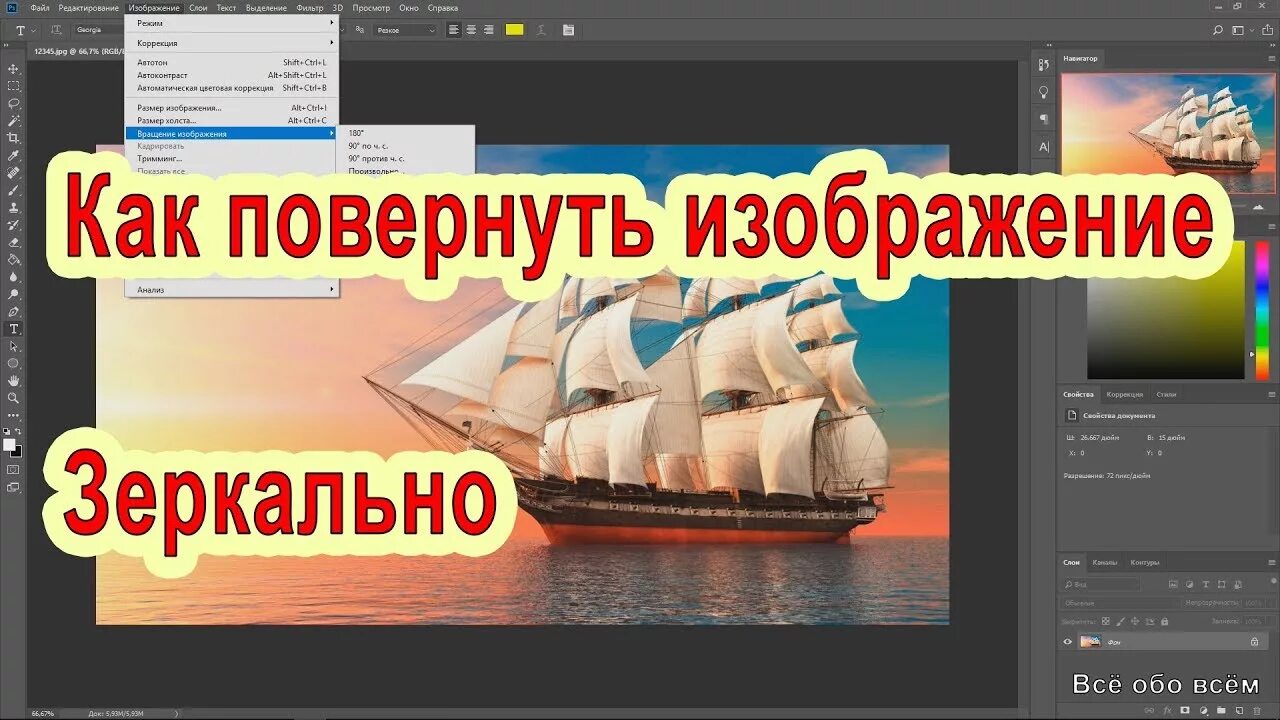The width and height of the screenshot is (1280, 720).
Task: Click the yellow text color swatch
Action: tap(514, 30)
